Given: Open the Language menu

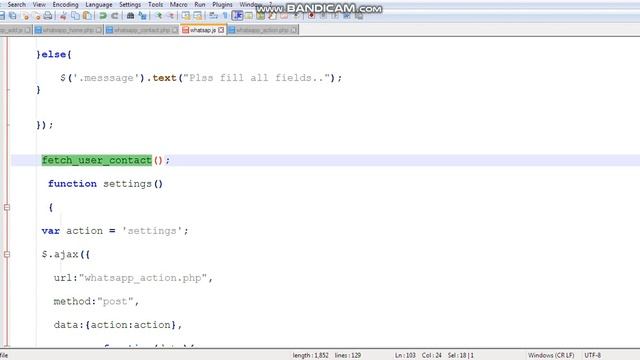Looking at the screenshot, I should (99, 4).
